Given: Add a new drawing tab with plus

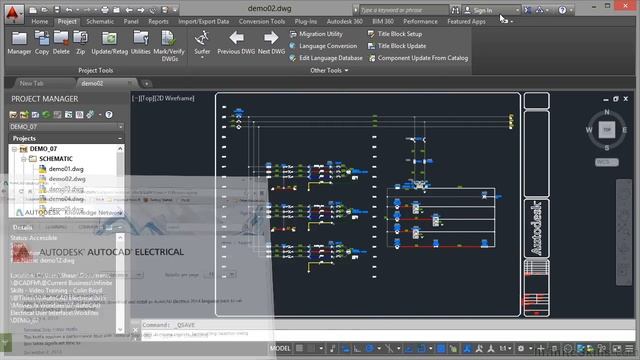Looking at the screenshot, I should (146, 84).
